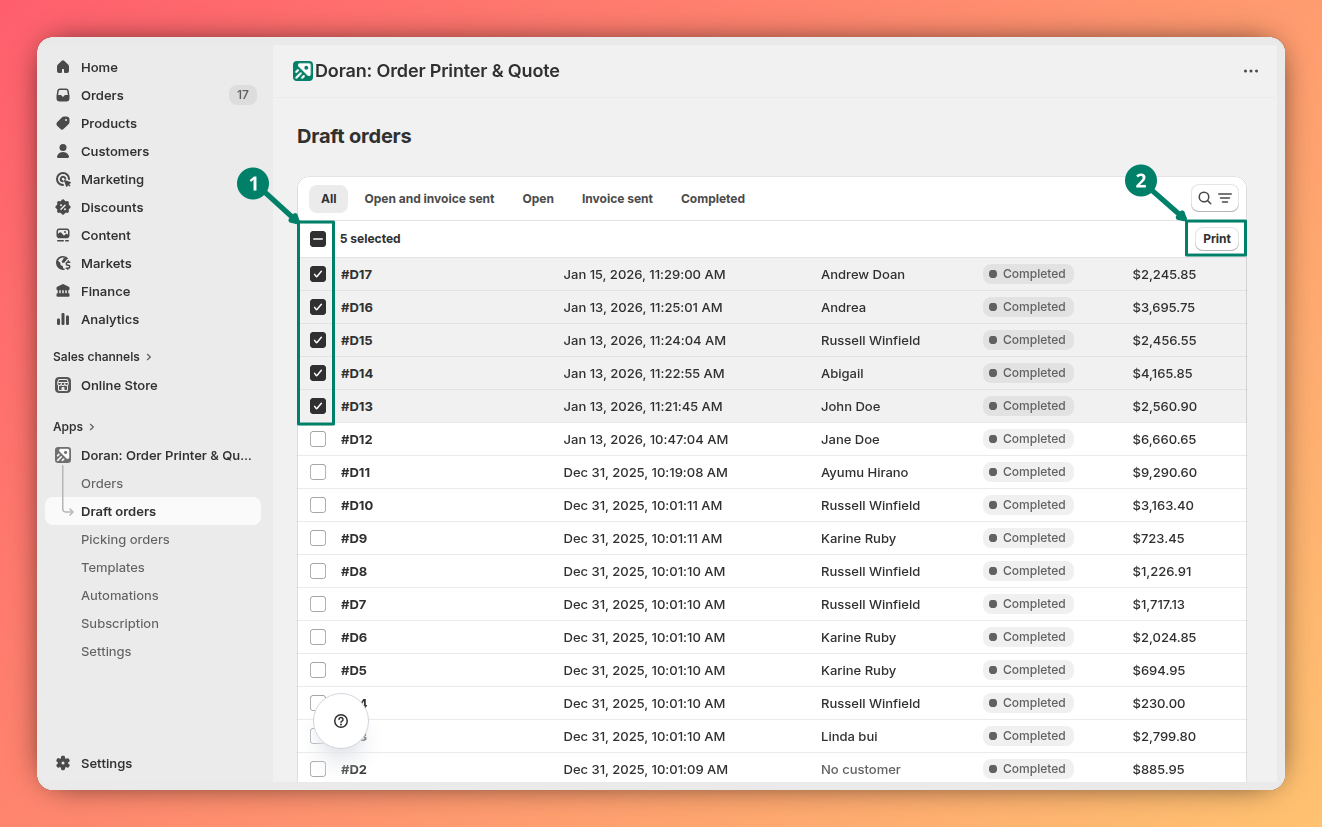Viewport: 1322px width, 827px height.
Task: Open the Invoice sent filter tab
Action: (x=616, y=198)
